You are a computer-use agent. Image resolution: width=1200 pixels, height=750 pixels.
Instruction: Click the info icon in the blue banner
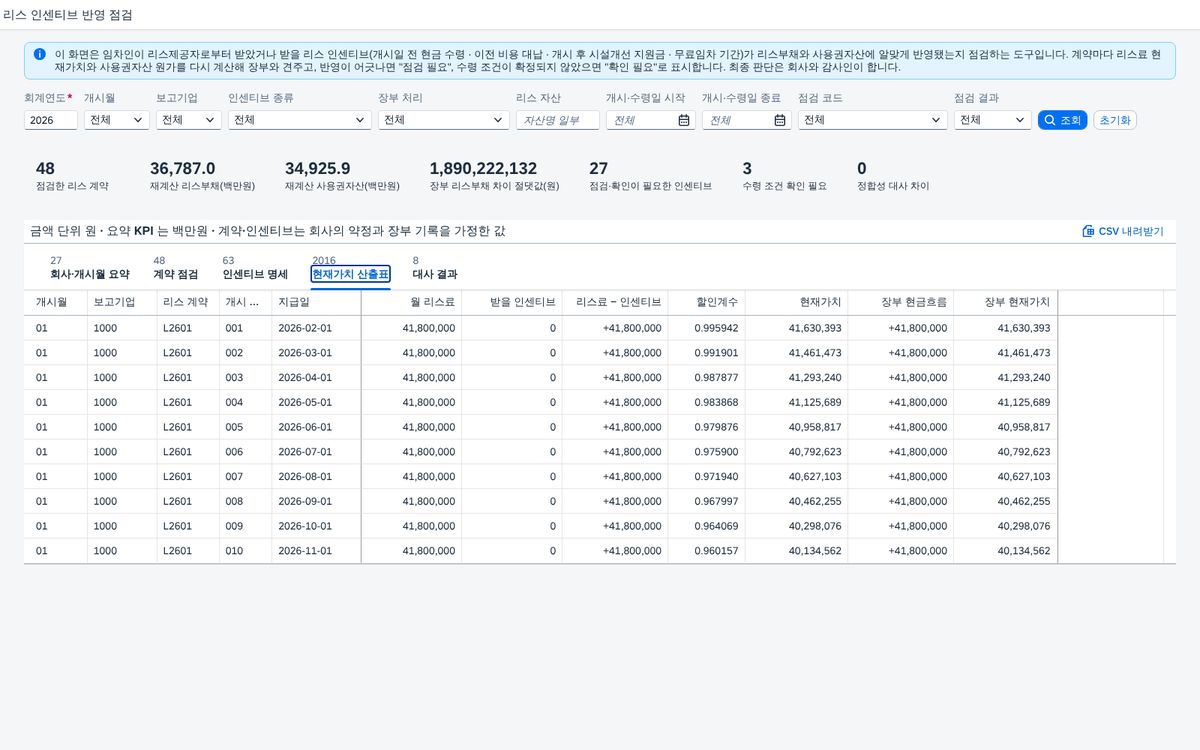pos(39,54)
